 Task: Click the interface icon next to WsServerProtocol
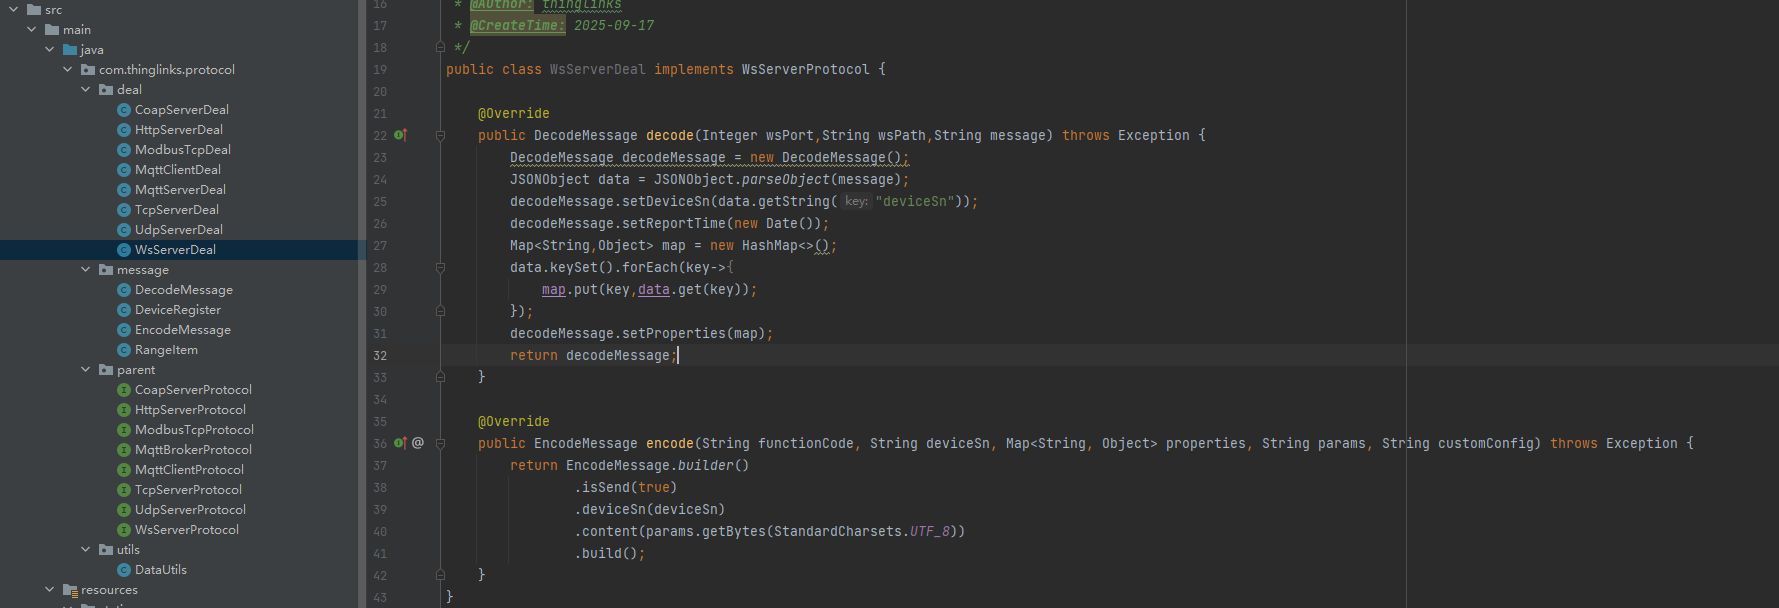(124, 530)
